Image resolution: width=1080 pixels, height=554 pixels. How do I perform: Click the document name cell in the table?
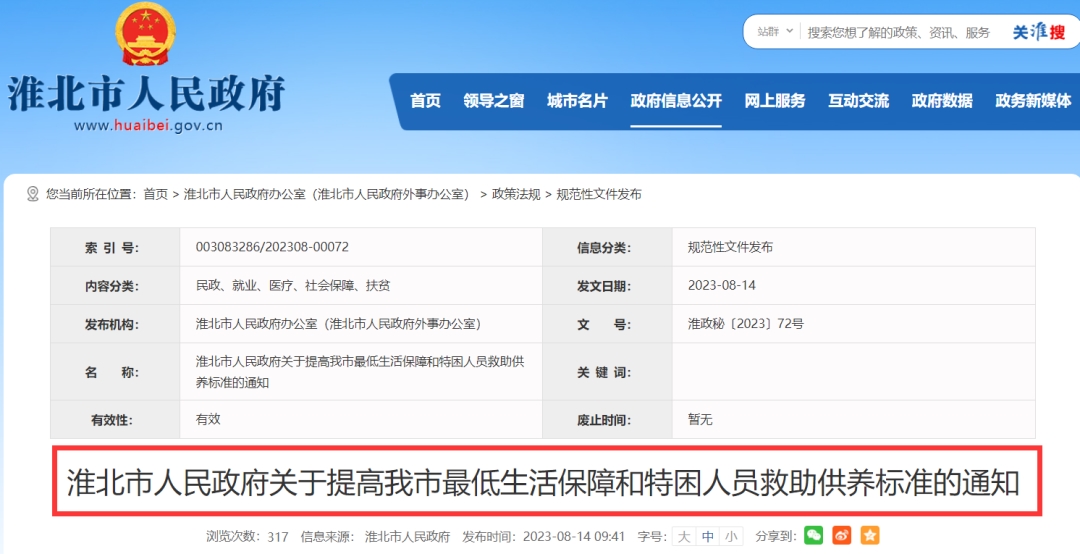pos(360,372)
